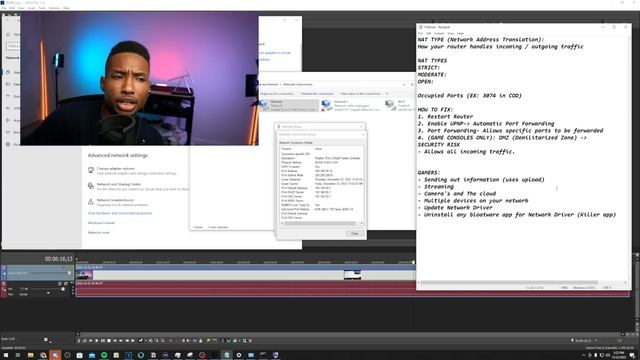Click the Network and Sharing Center icon
The height and width of the screenshot is (360, 640).
tap(91, 186)
